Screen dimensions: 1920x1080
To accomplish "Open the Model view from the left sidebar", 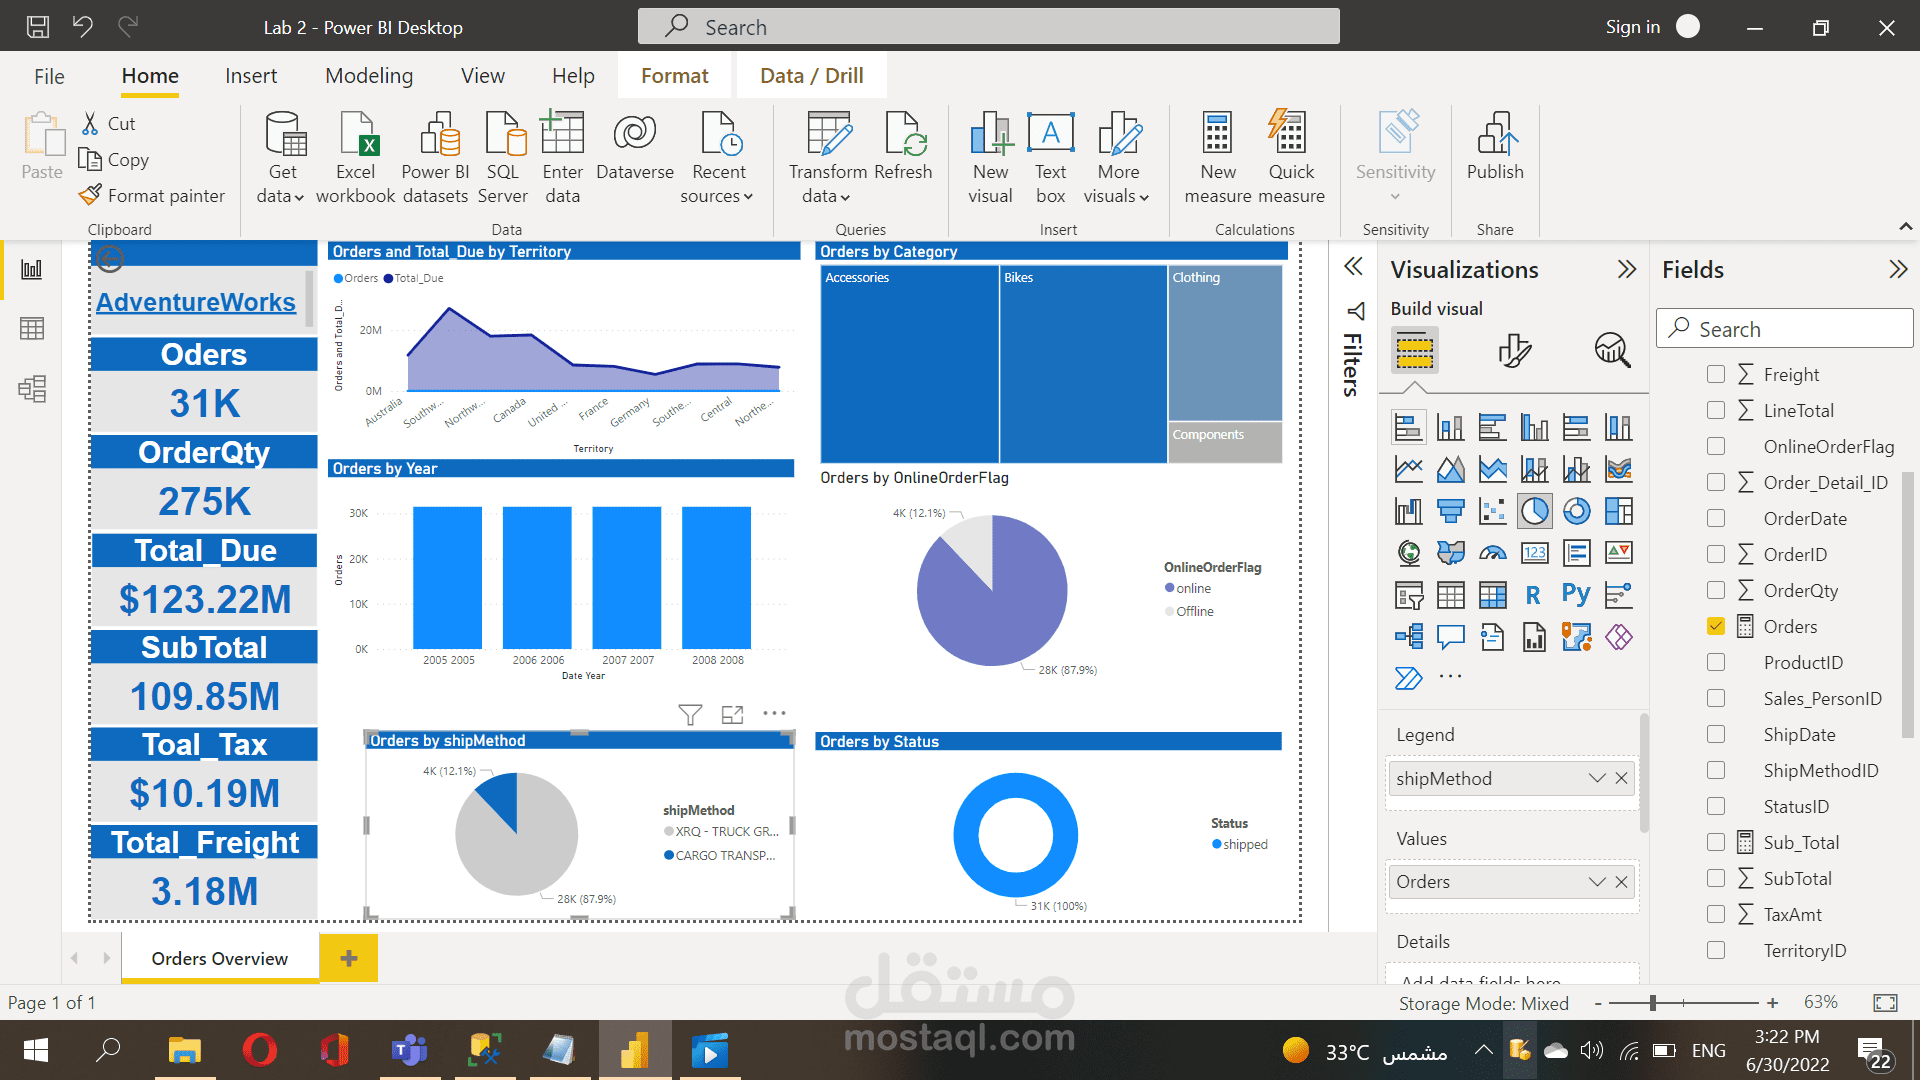I will point(33,390).
